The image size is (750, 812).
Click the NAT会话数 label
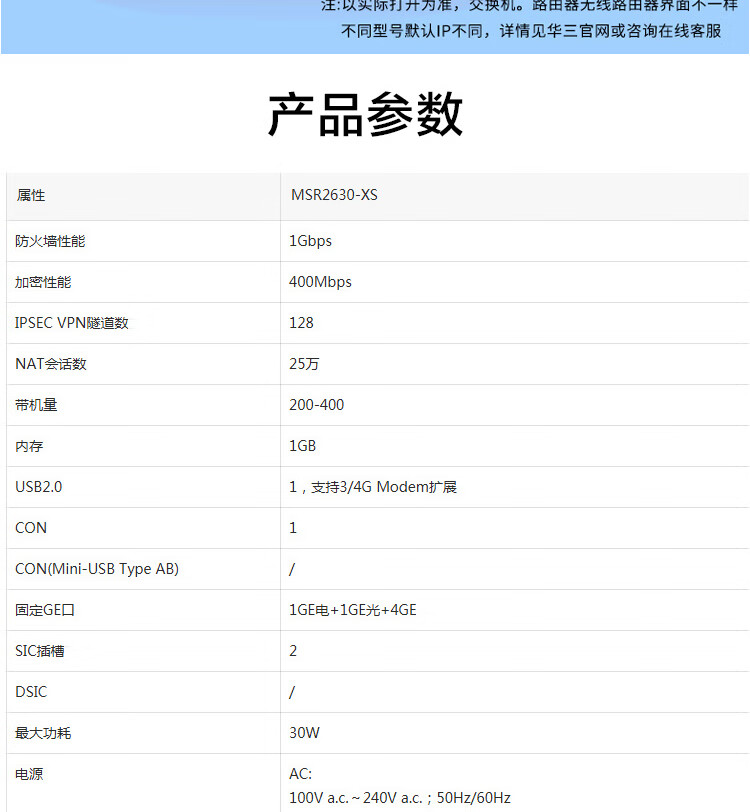point(51,364)
